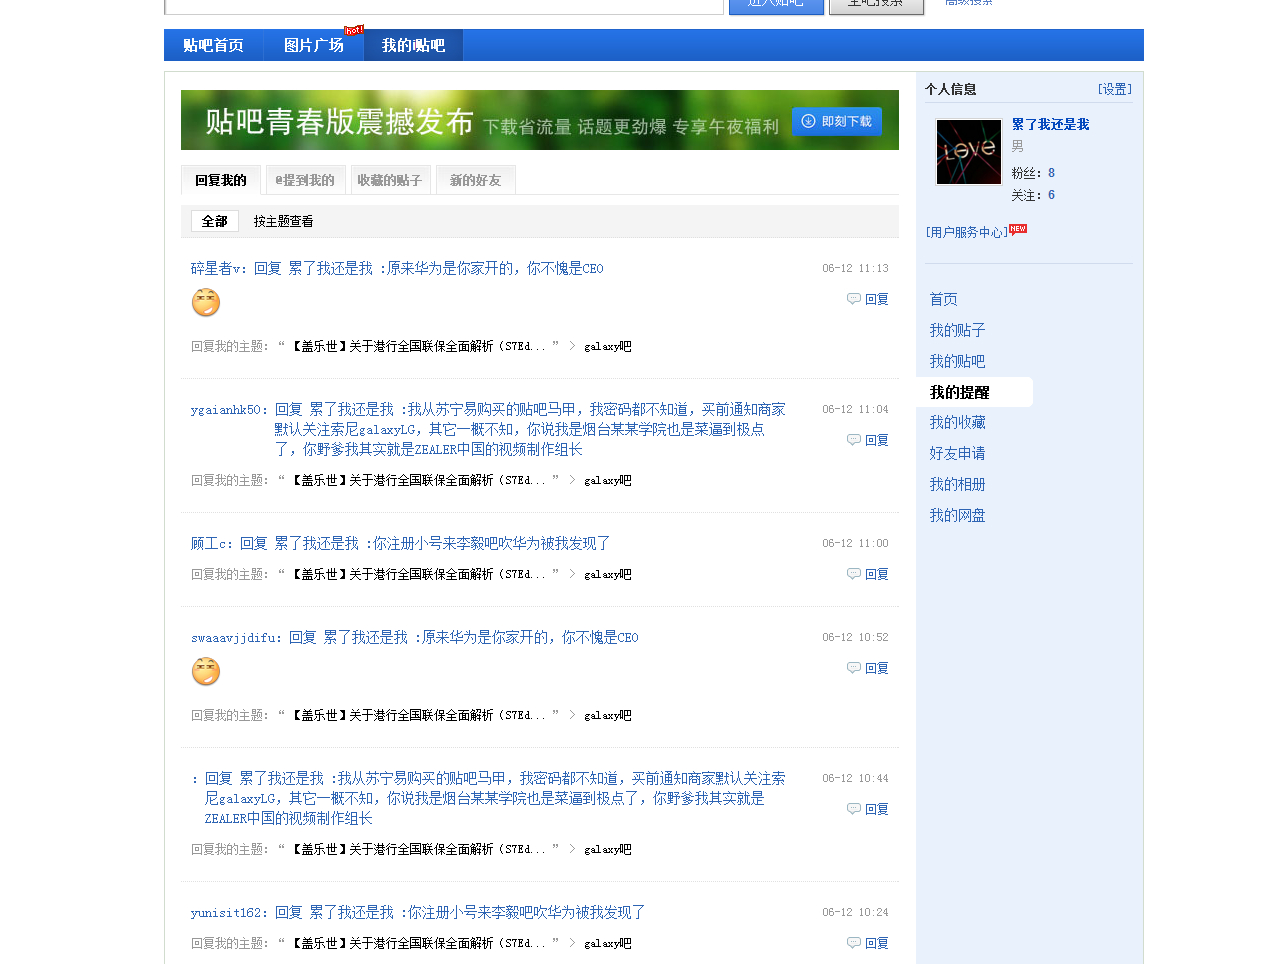Image resolution: width=1270 pixels, height=964 pixels.
Task: Open 好友申请 in the sidebar
Action: [x=958, y=453]
